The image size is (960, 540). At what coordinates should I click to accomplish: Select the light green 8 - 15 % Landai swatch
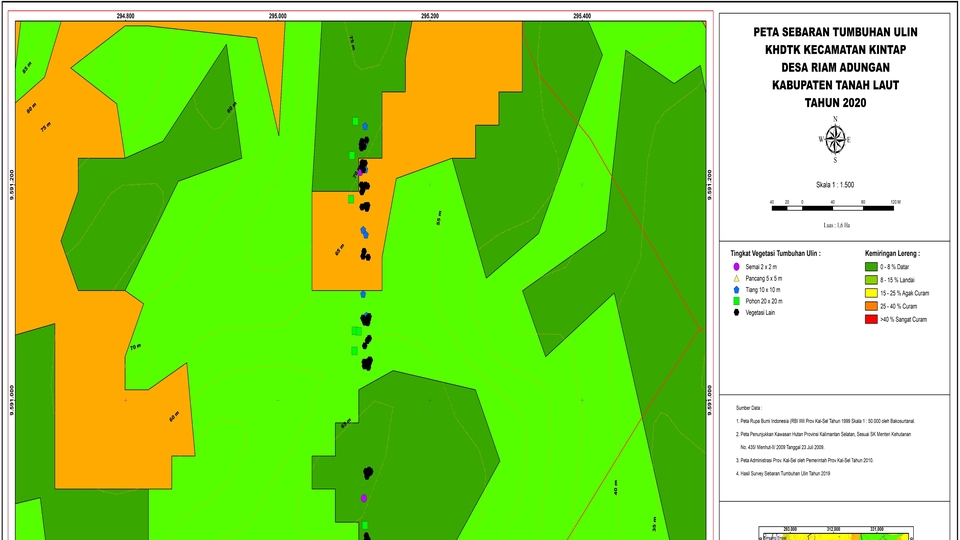870,281
